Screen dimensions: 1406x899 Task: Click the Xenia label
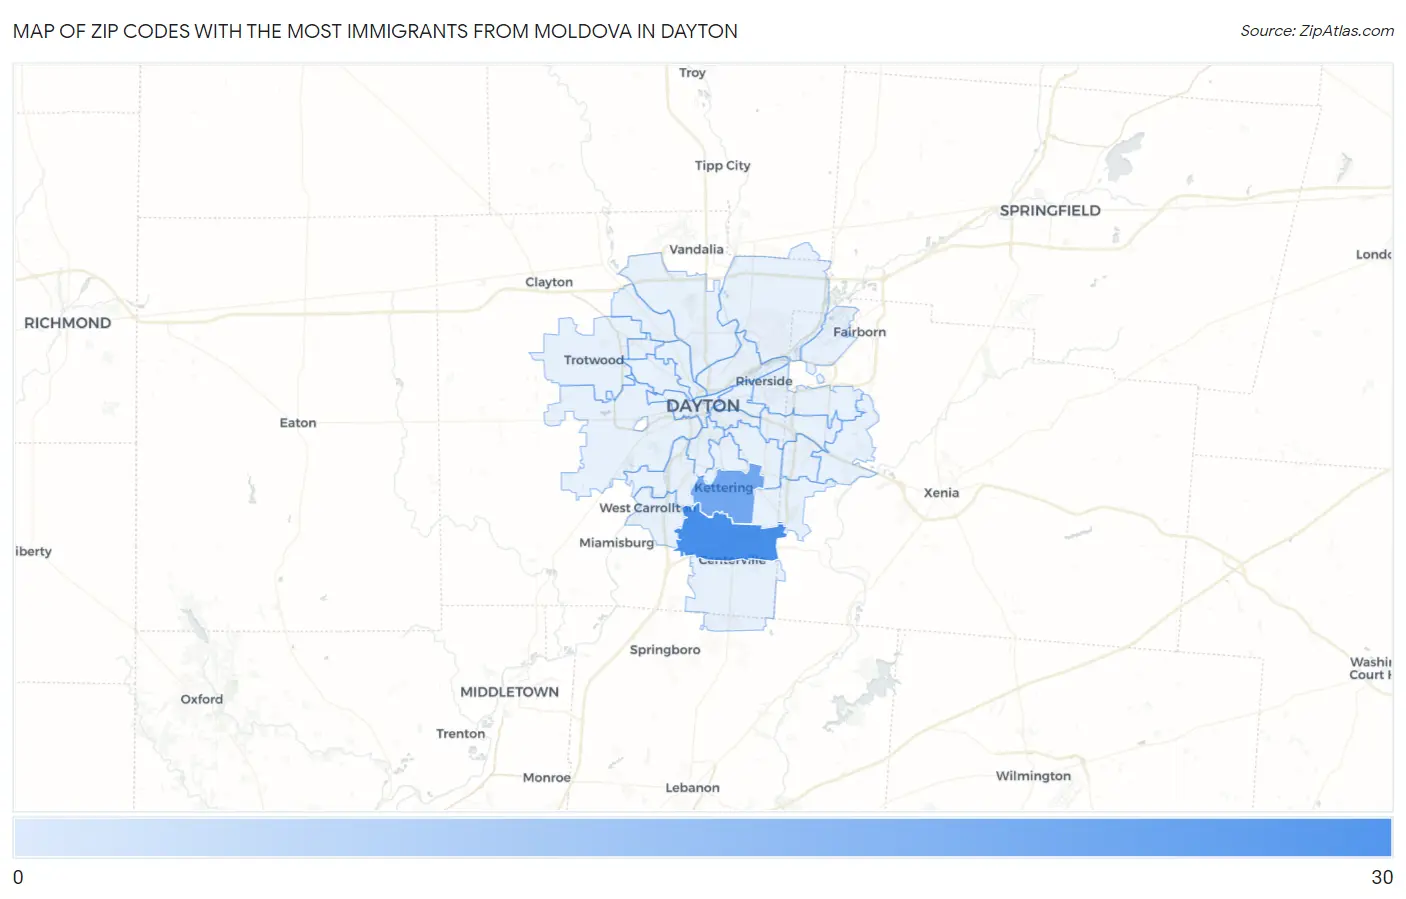pos(941,493)
